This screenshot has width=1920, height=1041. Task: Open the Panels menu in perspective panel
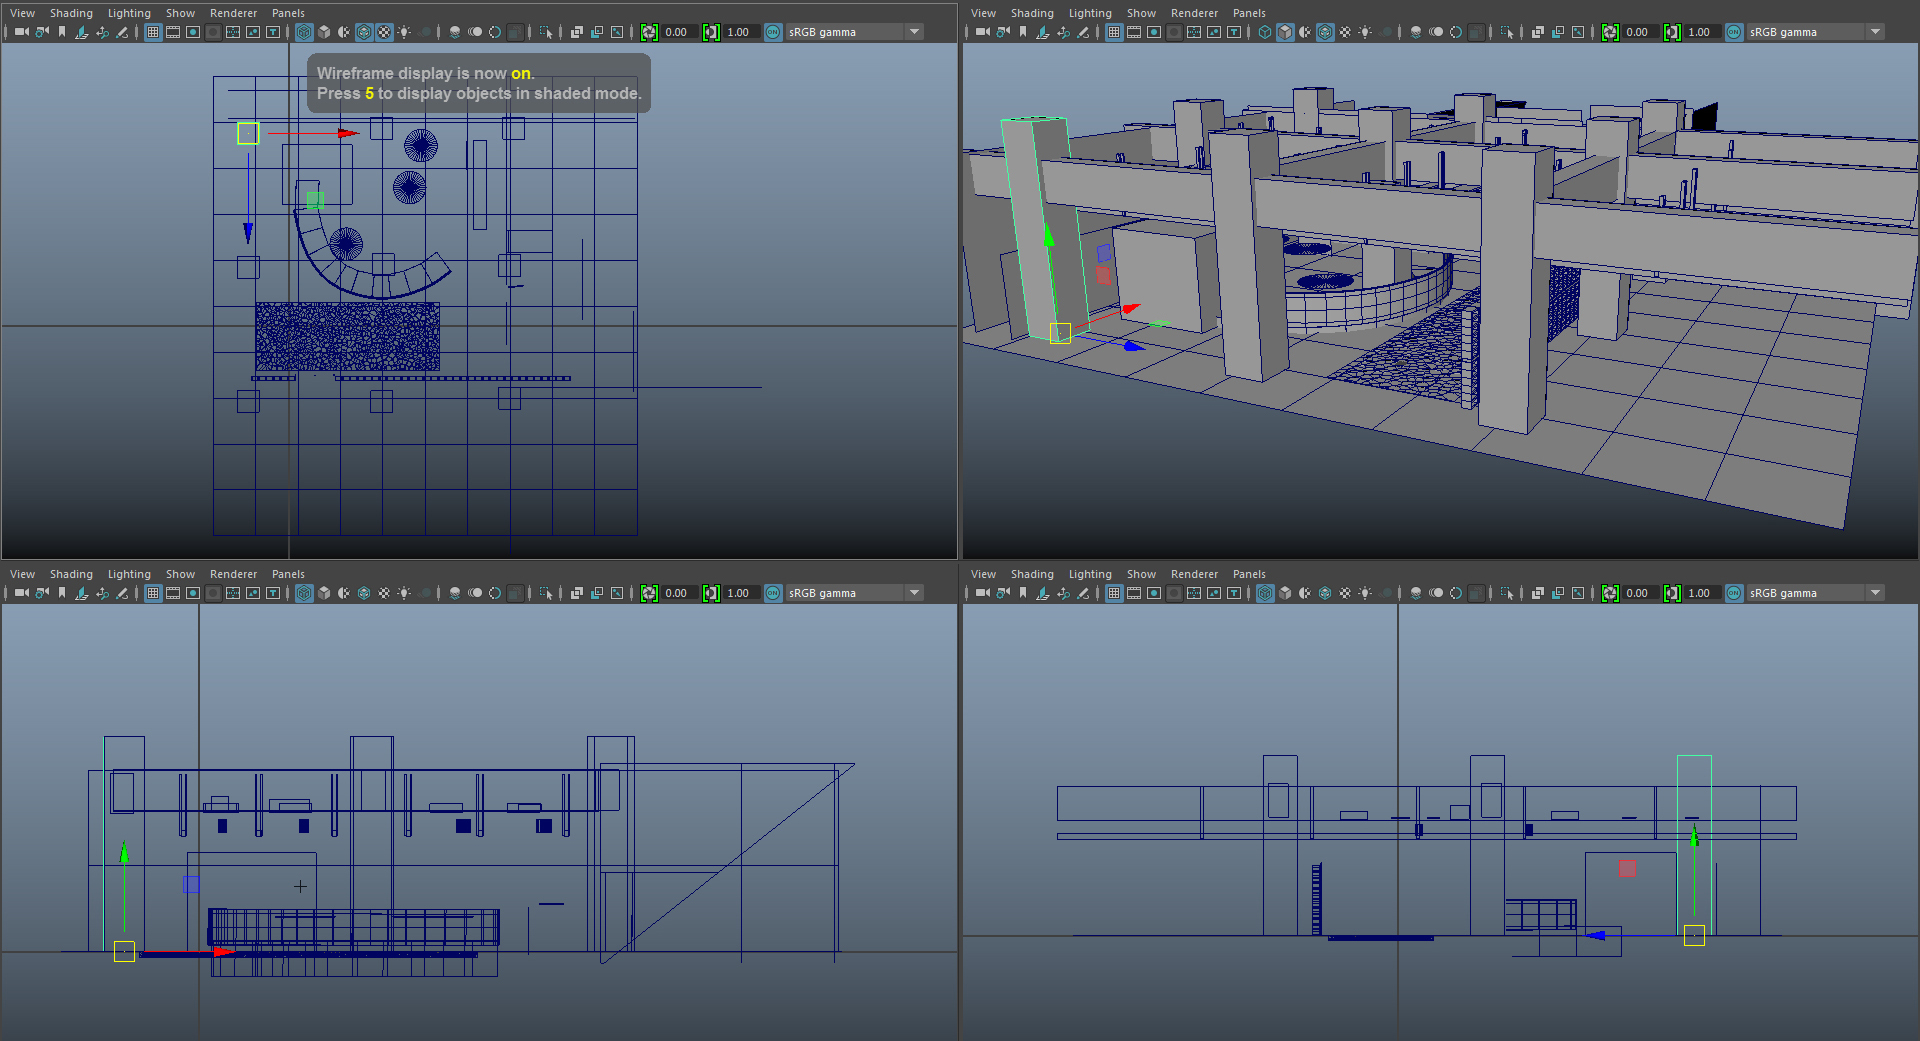click(x=1249, y=13)
